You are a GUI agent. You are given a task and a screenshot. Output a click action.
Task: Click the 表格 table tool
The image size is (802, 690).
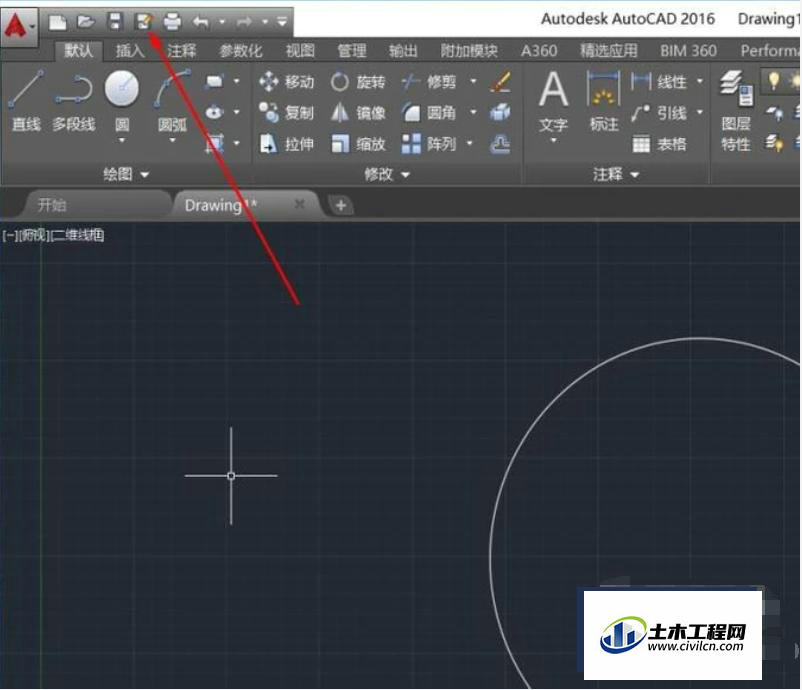tap(659, 144)
